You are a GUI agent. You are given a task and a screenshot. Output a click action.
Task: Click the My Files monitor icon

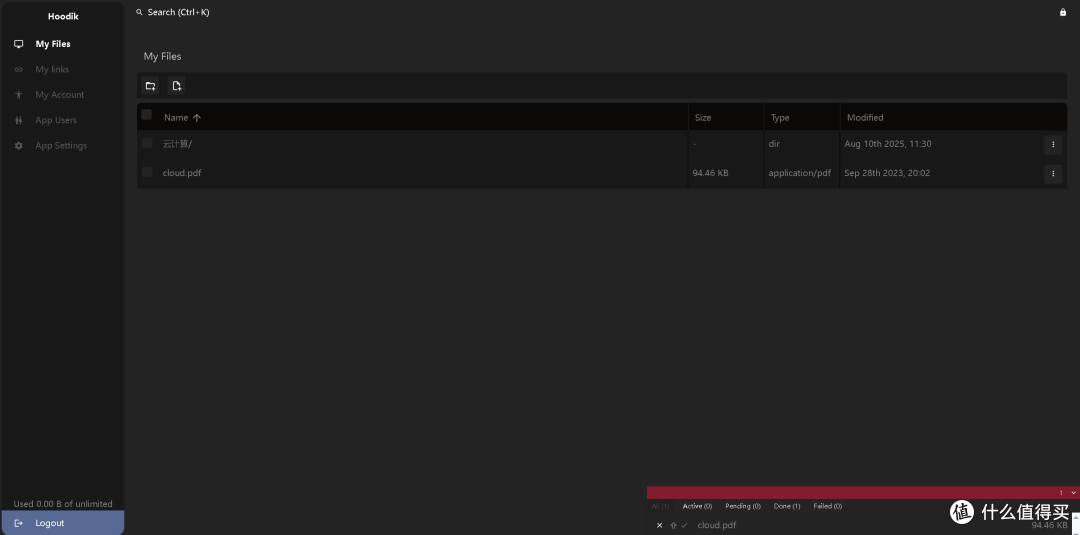click(19, 44)
